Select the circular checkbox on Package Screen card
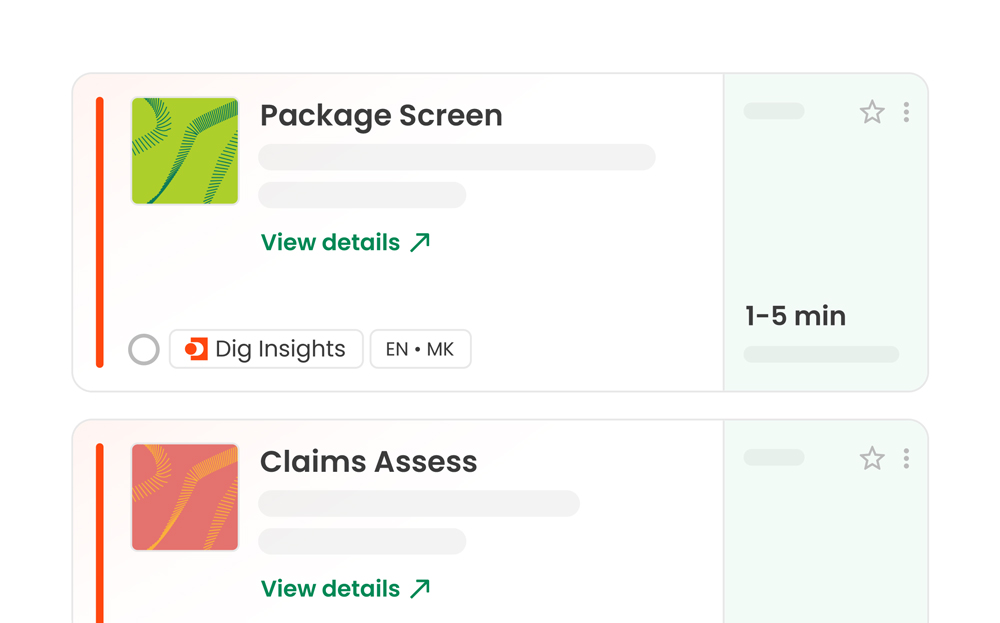This screenshot has width=1000, height=623. point(144,349)
